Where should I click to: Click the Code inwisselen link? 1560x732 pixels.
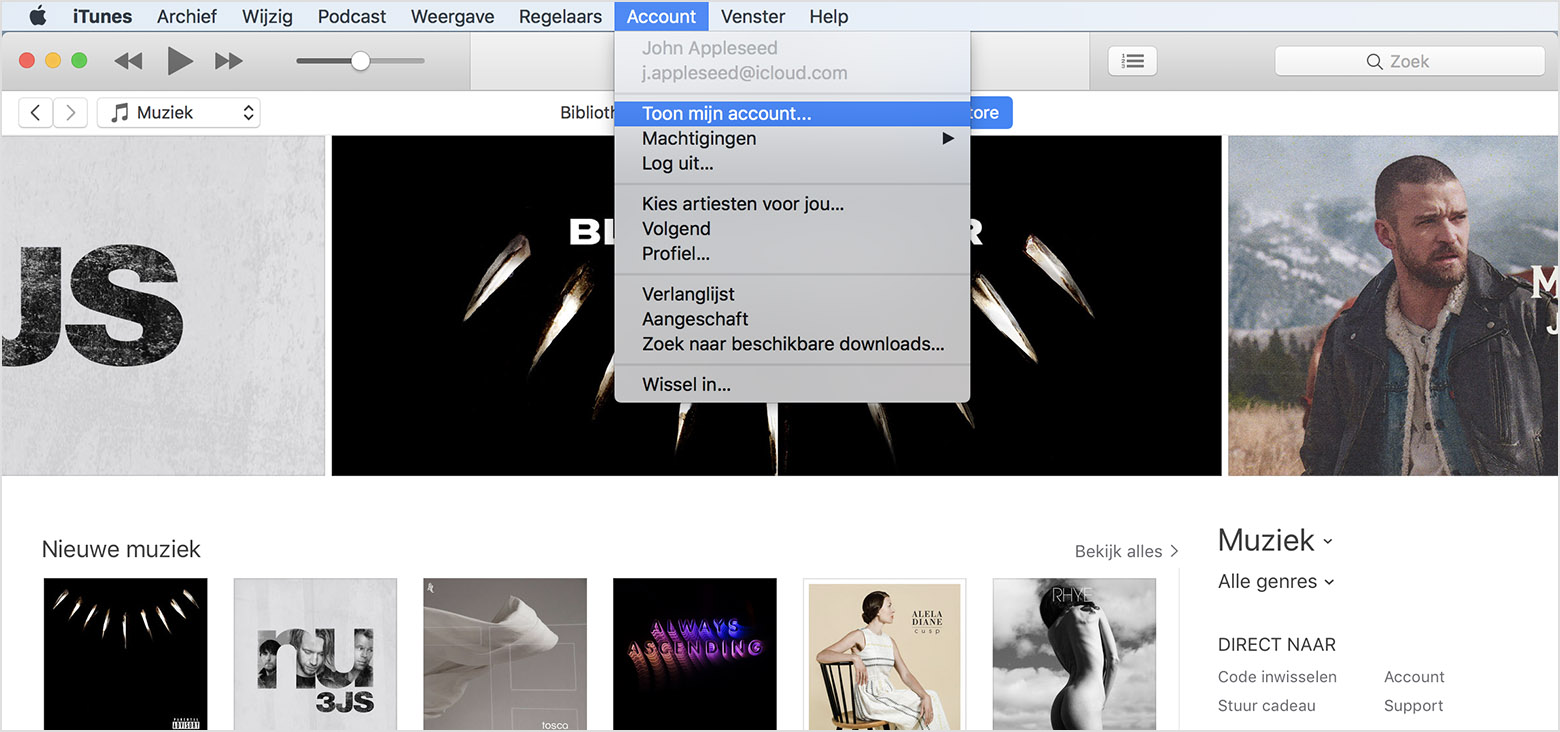(1277, 677)
